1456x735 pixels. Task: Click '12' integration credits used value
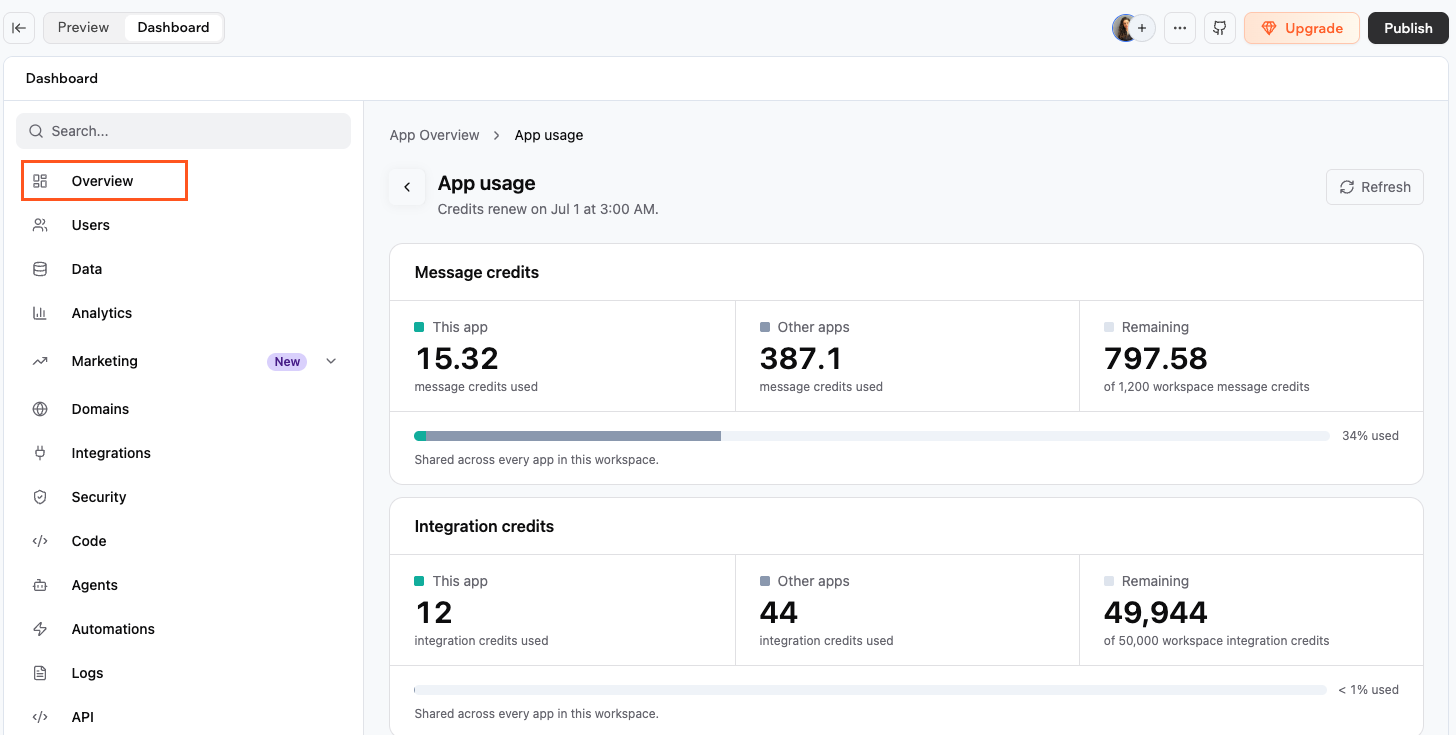(x=434, y=612)
